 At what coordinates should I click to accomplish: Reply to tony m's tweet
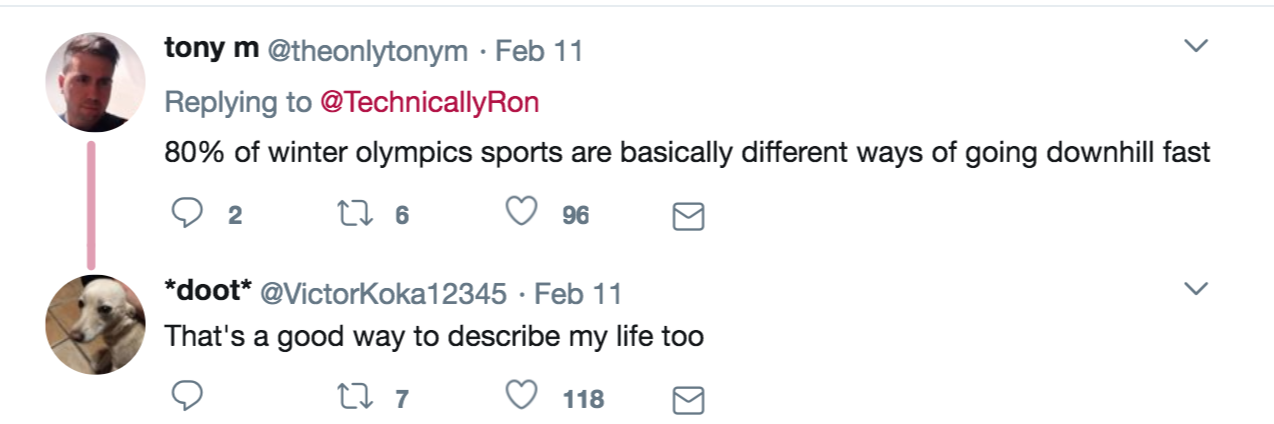186,215
